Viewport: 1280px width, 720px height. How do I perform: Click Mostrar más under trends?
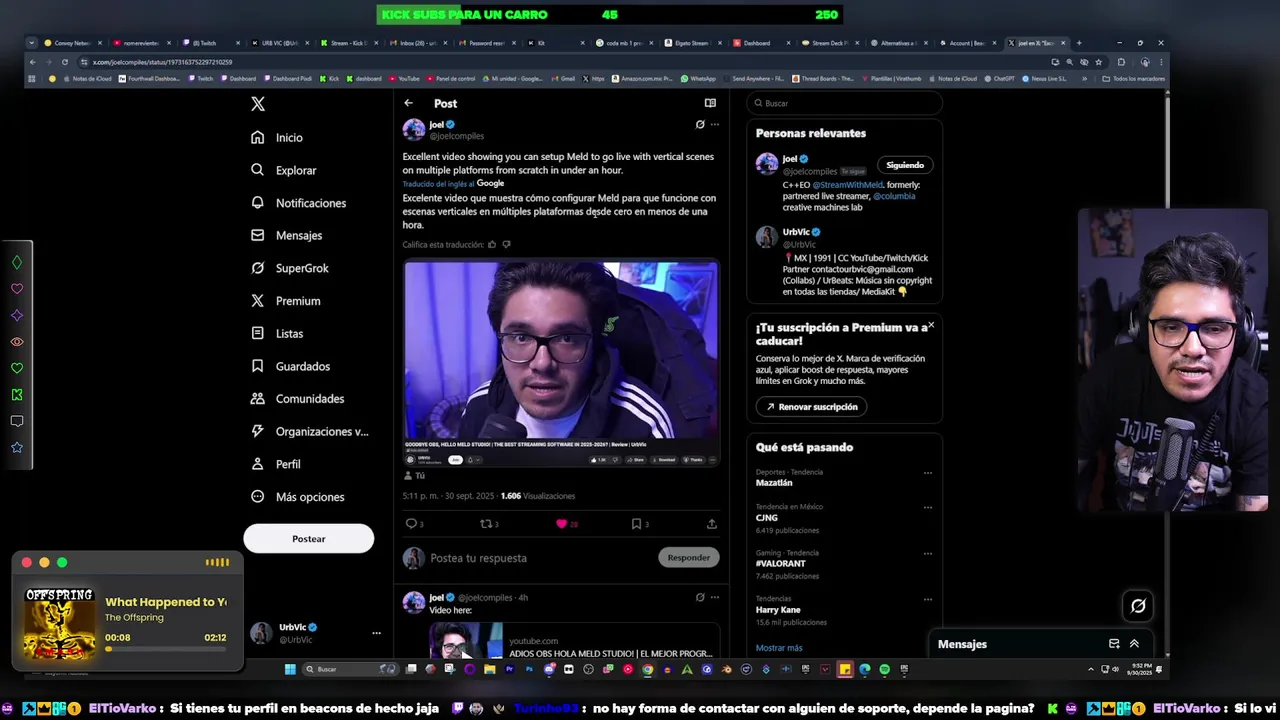779,648
